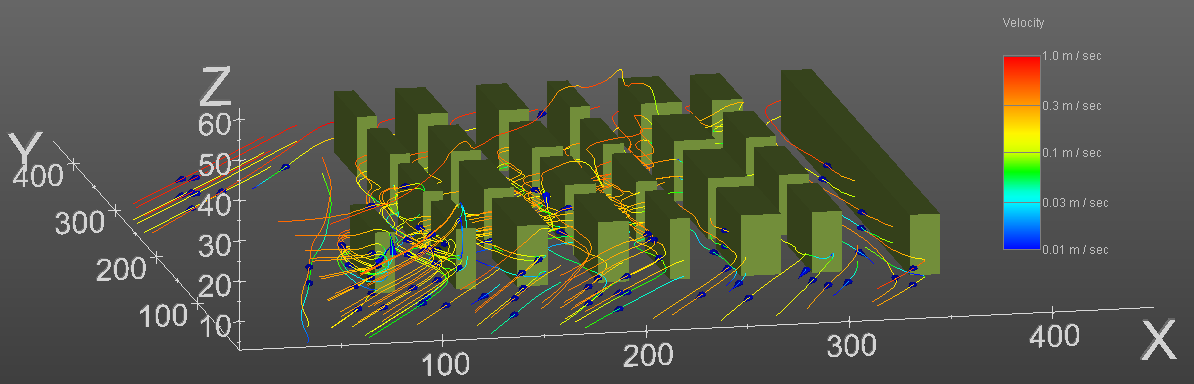Click the 300 tick on Y axis

click(79, 222)
